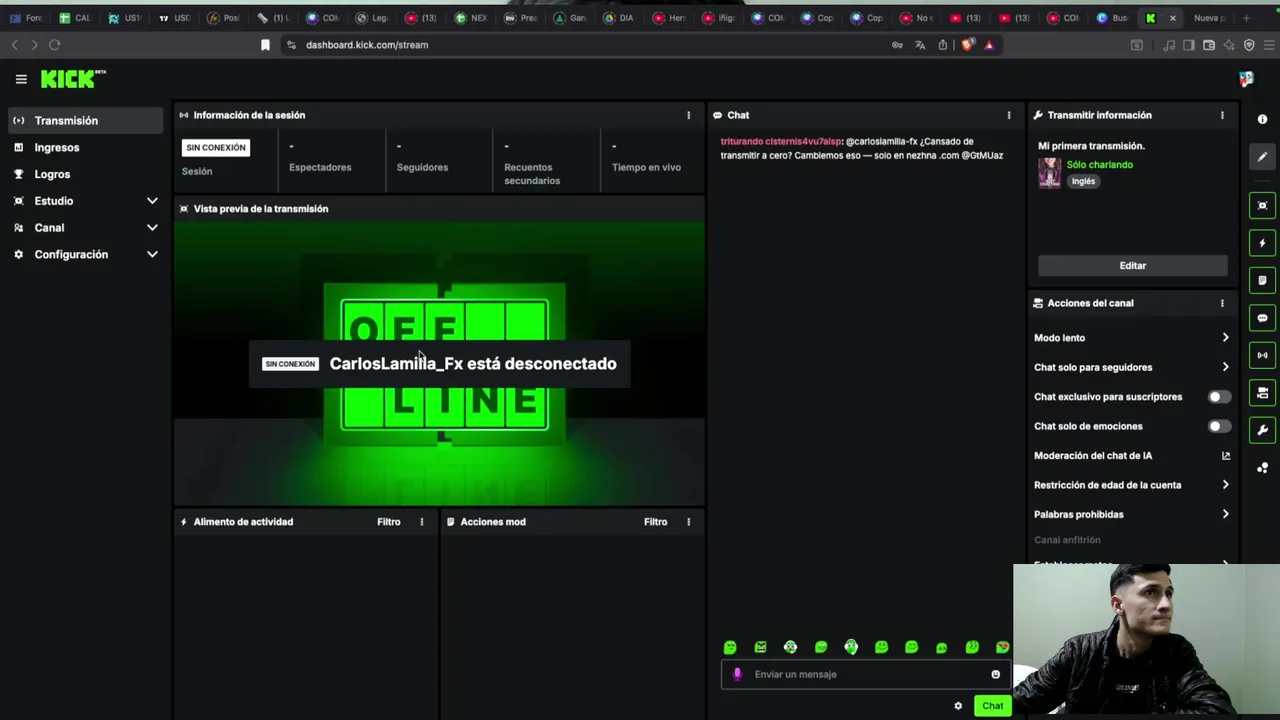Switch to the browser tab labeled Gan

tap(570, 18)
